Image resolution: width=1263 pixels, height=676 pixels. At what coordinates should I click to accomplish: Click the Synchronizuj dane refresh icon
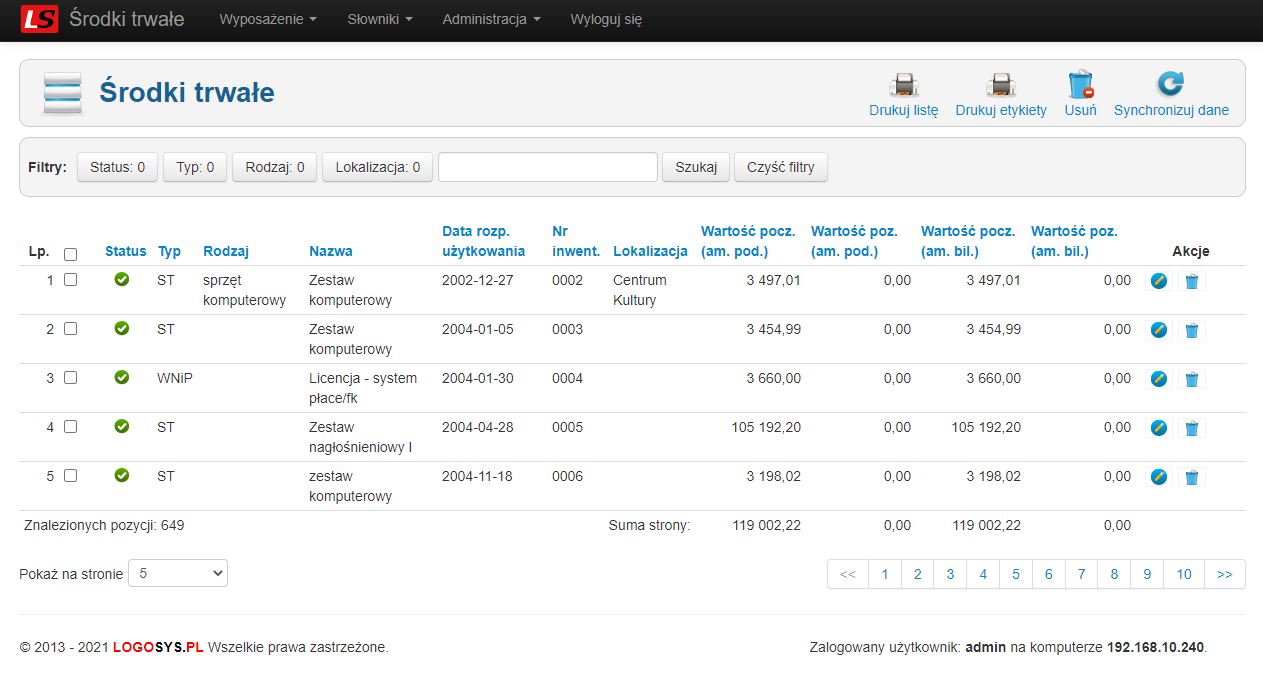coord(1170,84)
